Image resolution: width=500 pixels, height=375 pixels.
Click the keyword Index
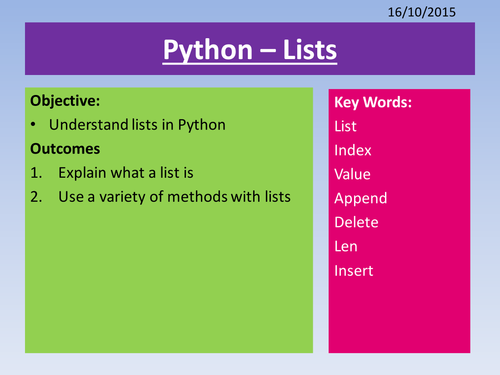point(353,150)
